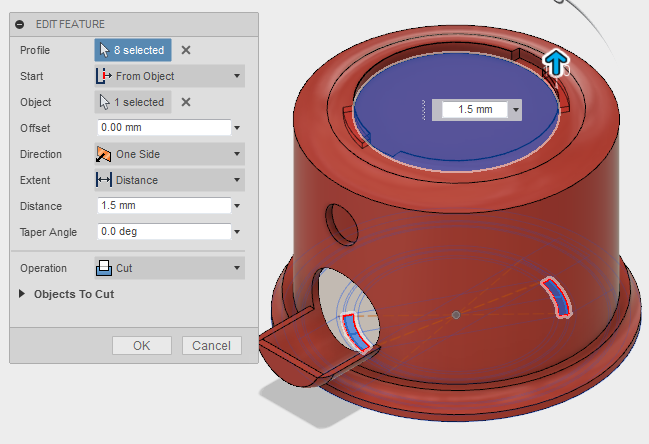Click the 'Profile' label text

pyautogui.click(x=35, y=50)
